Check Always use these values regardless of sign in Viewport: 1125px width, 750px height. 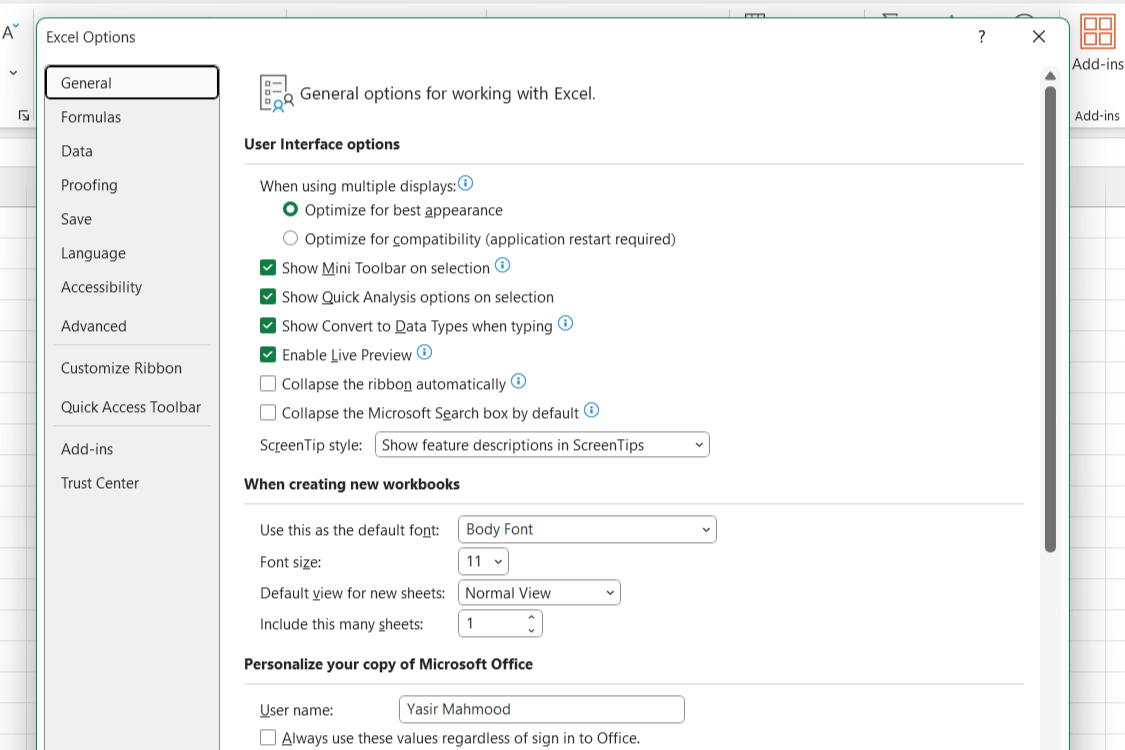click(x=268, y=738)
